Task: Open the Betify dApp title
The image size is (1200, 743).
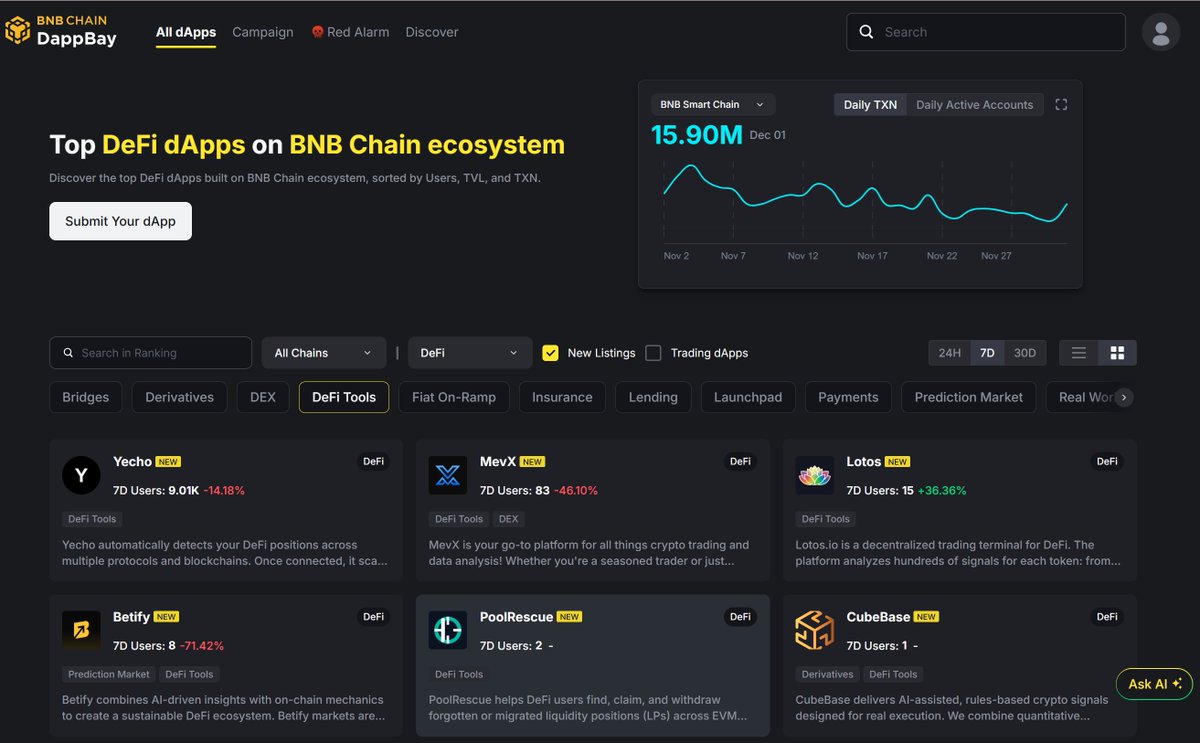Action: tap(131, 616)
